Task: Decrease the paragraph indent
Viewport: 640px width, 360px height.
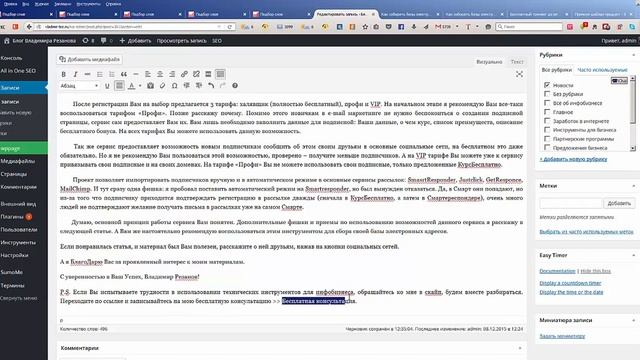Action: point(187,86)
